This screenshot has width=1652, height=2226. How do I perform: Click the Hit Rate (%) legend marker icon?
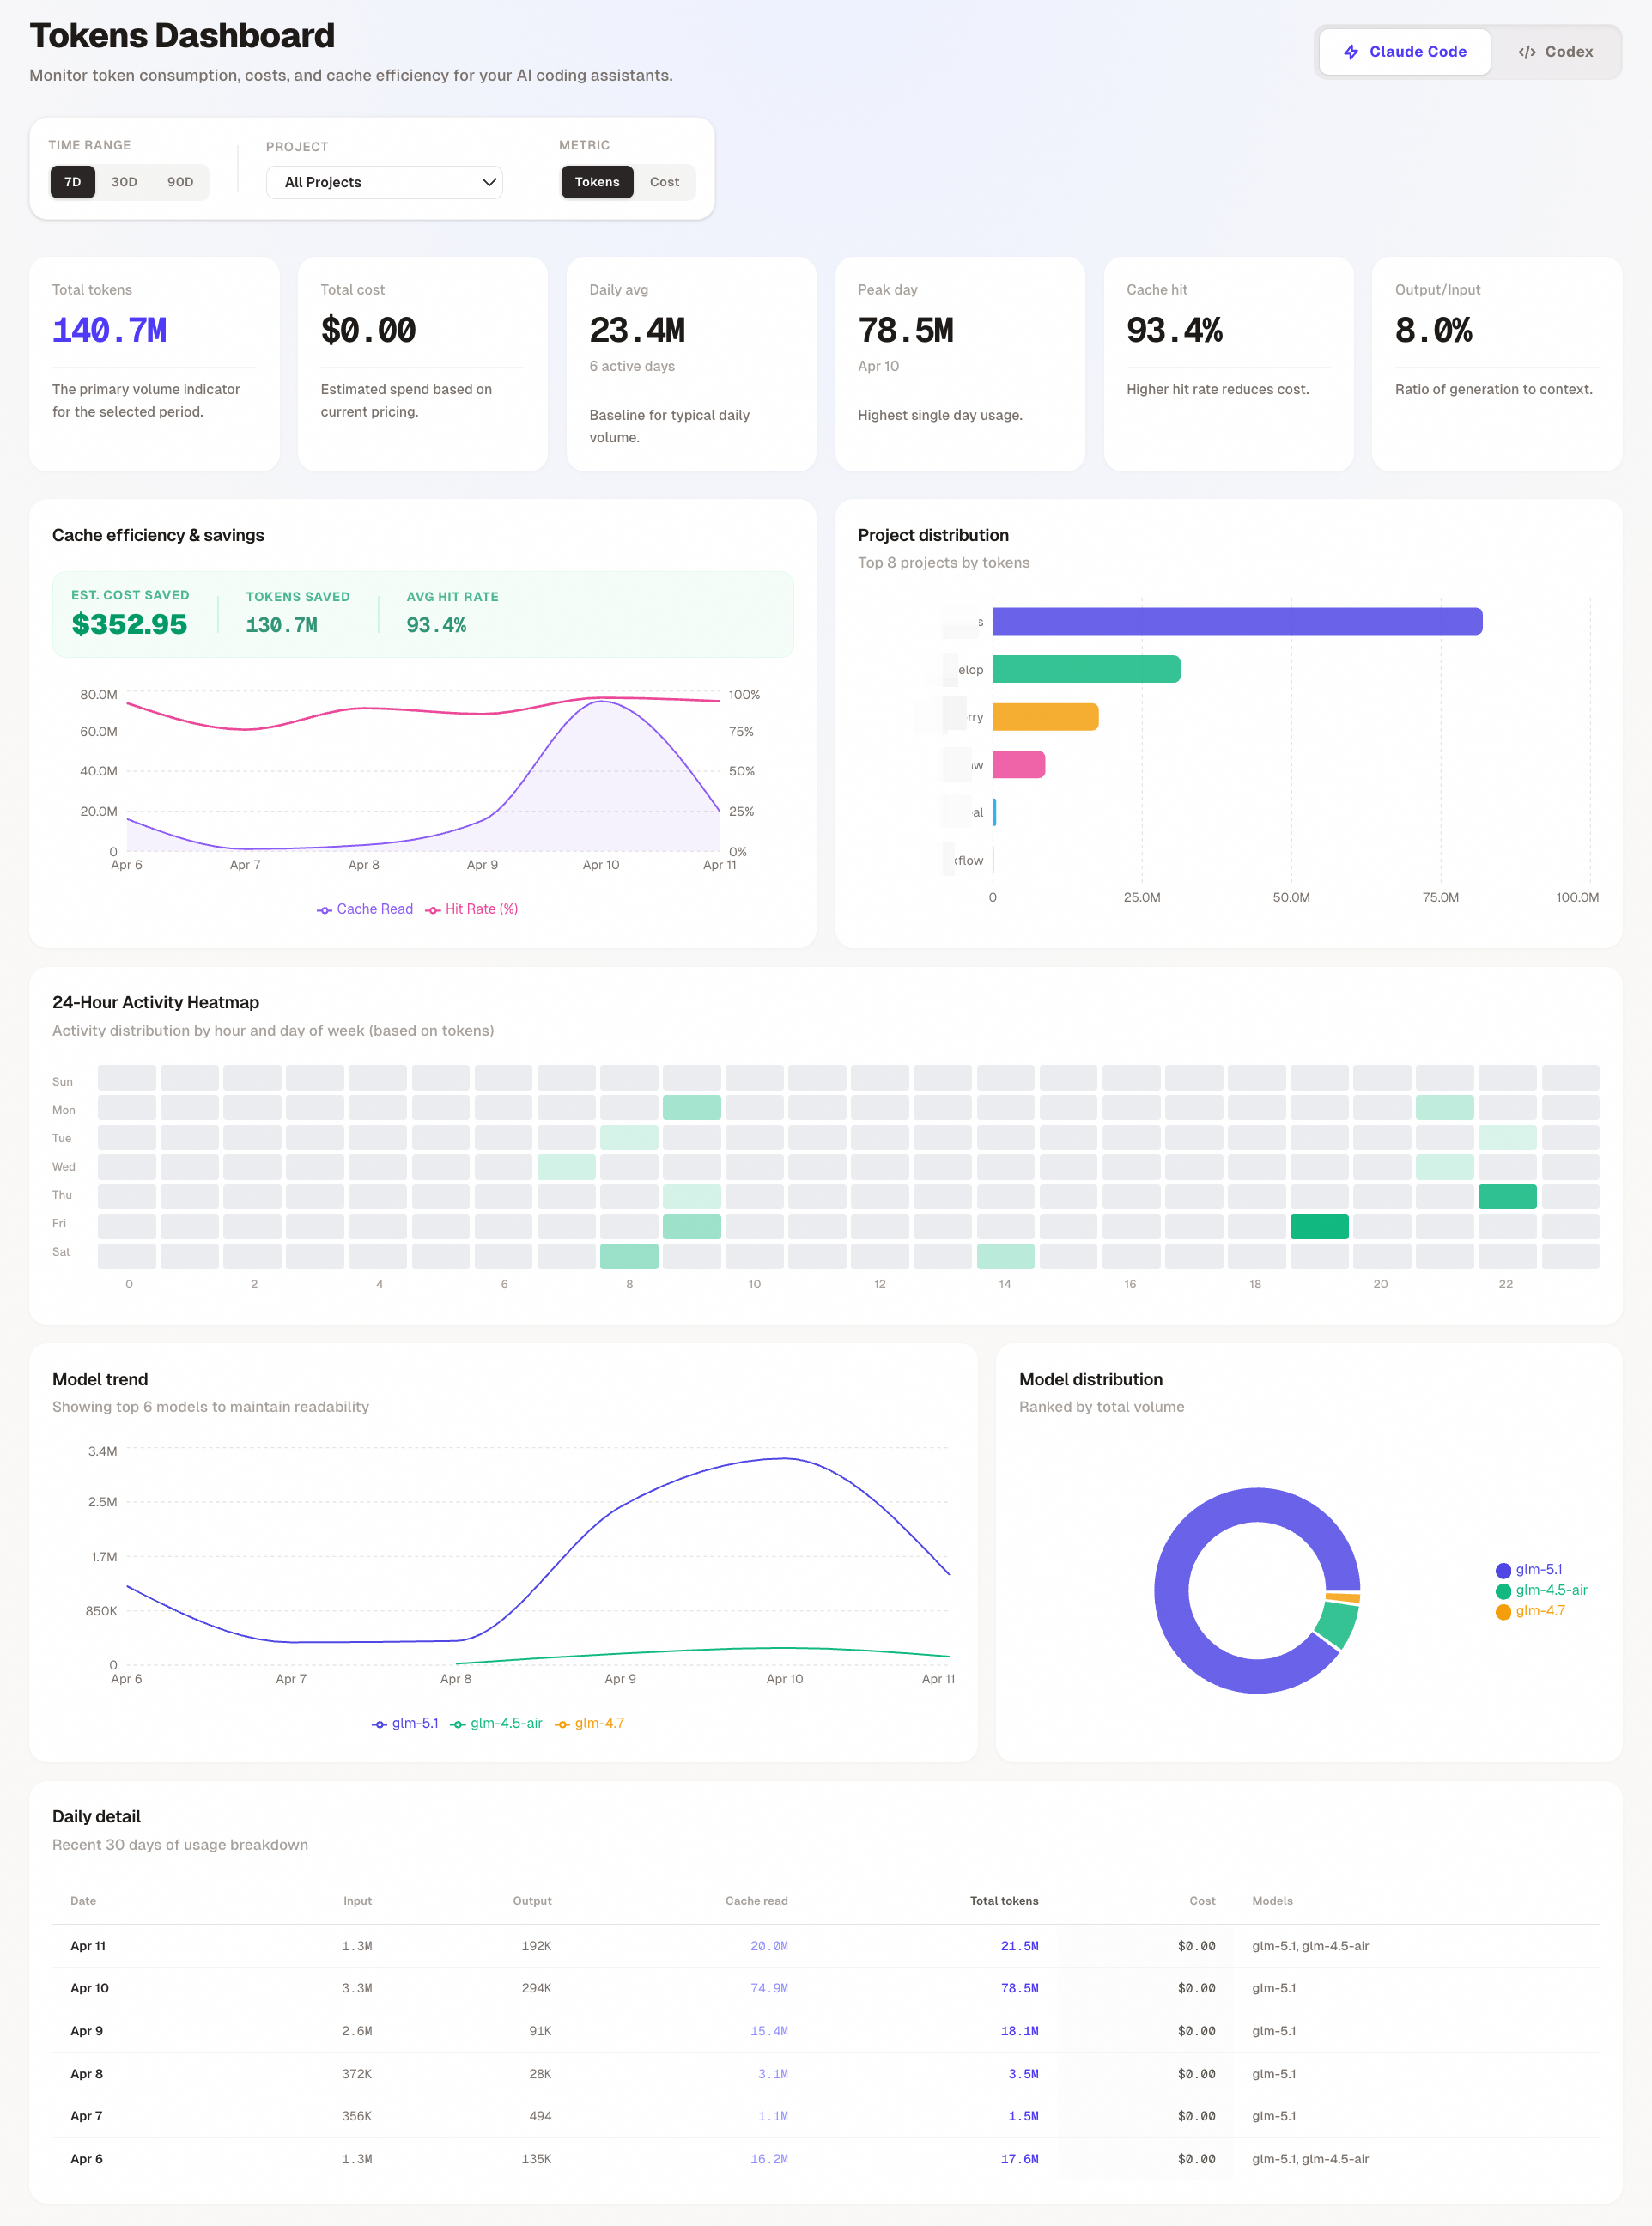tap(433, 910)
